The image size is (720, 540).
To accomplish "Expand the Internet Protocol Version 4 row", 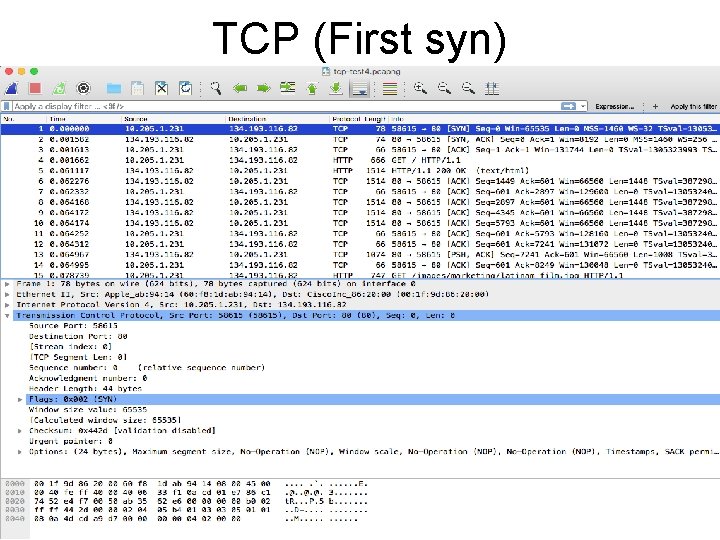I will point(7,305).
